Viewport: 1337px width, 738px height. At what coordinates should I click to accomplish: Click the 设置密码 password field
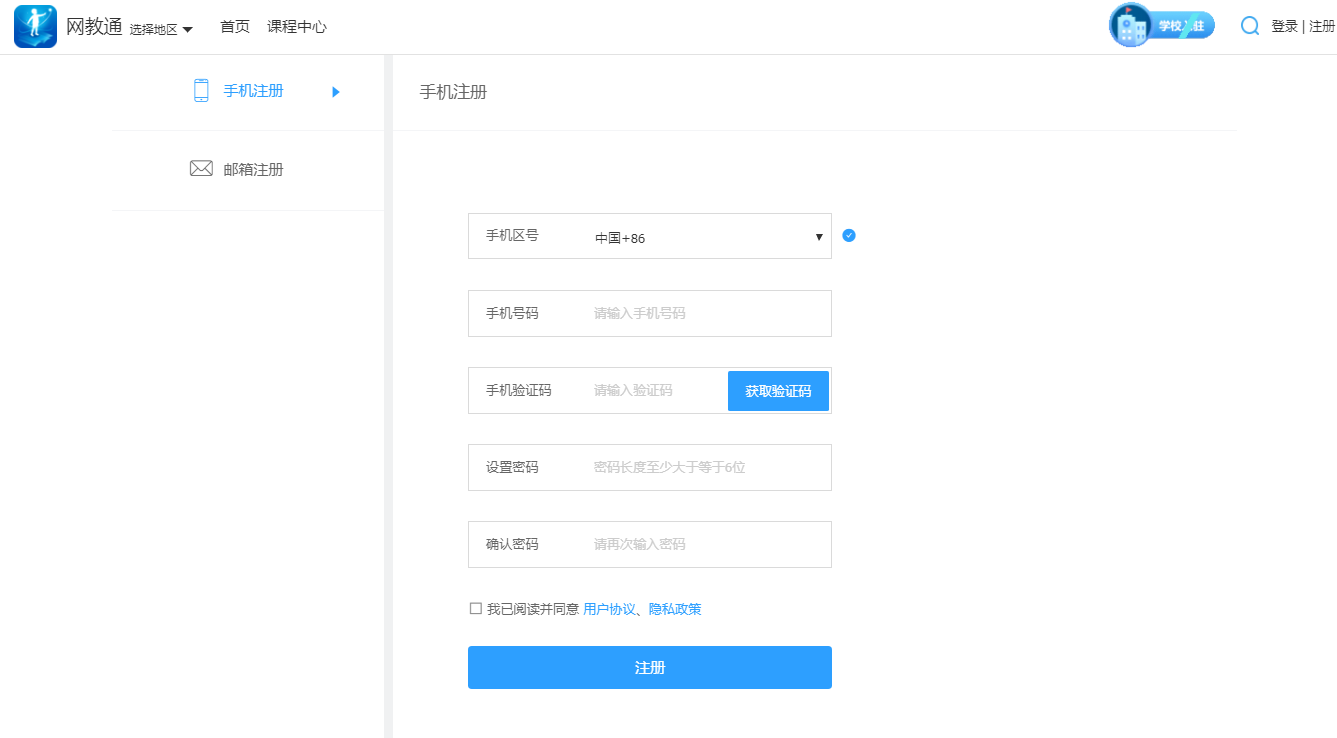(x=708, y=468)
